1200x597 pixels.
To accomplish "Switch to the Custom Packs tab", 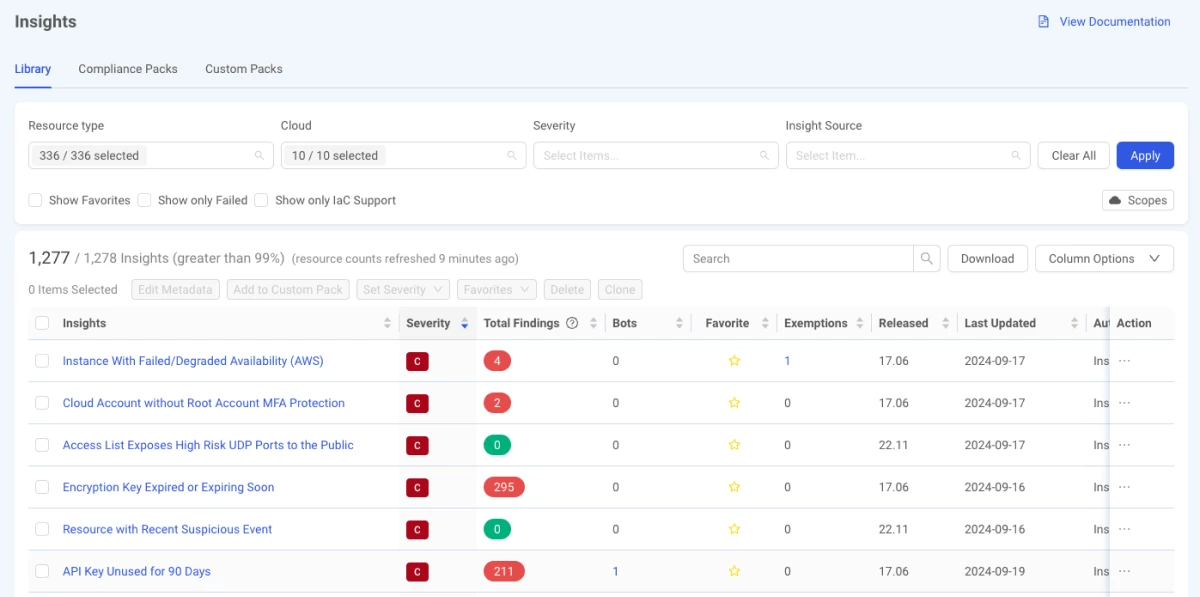I will tap(244, 69).
